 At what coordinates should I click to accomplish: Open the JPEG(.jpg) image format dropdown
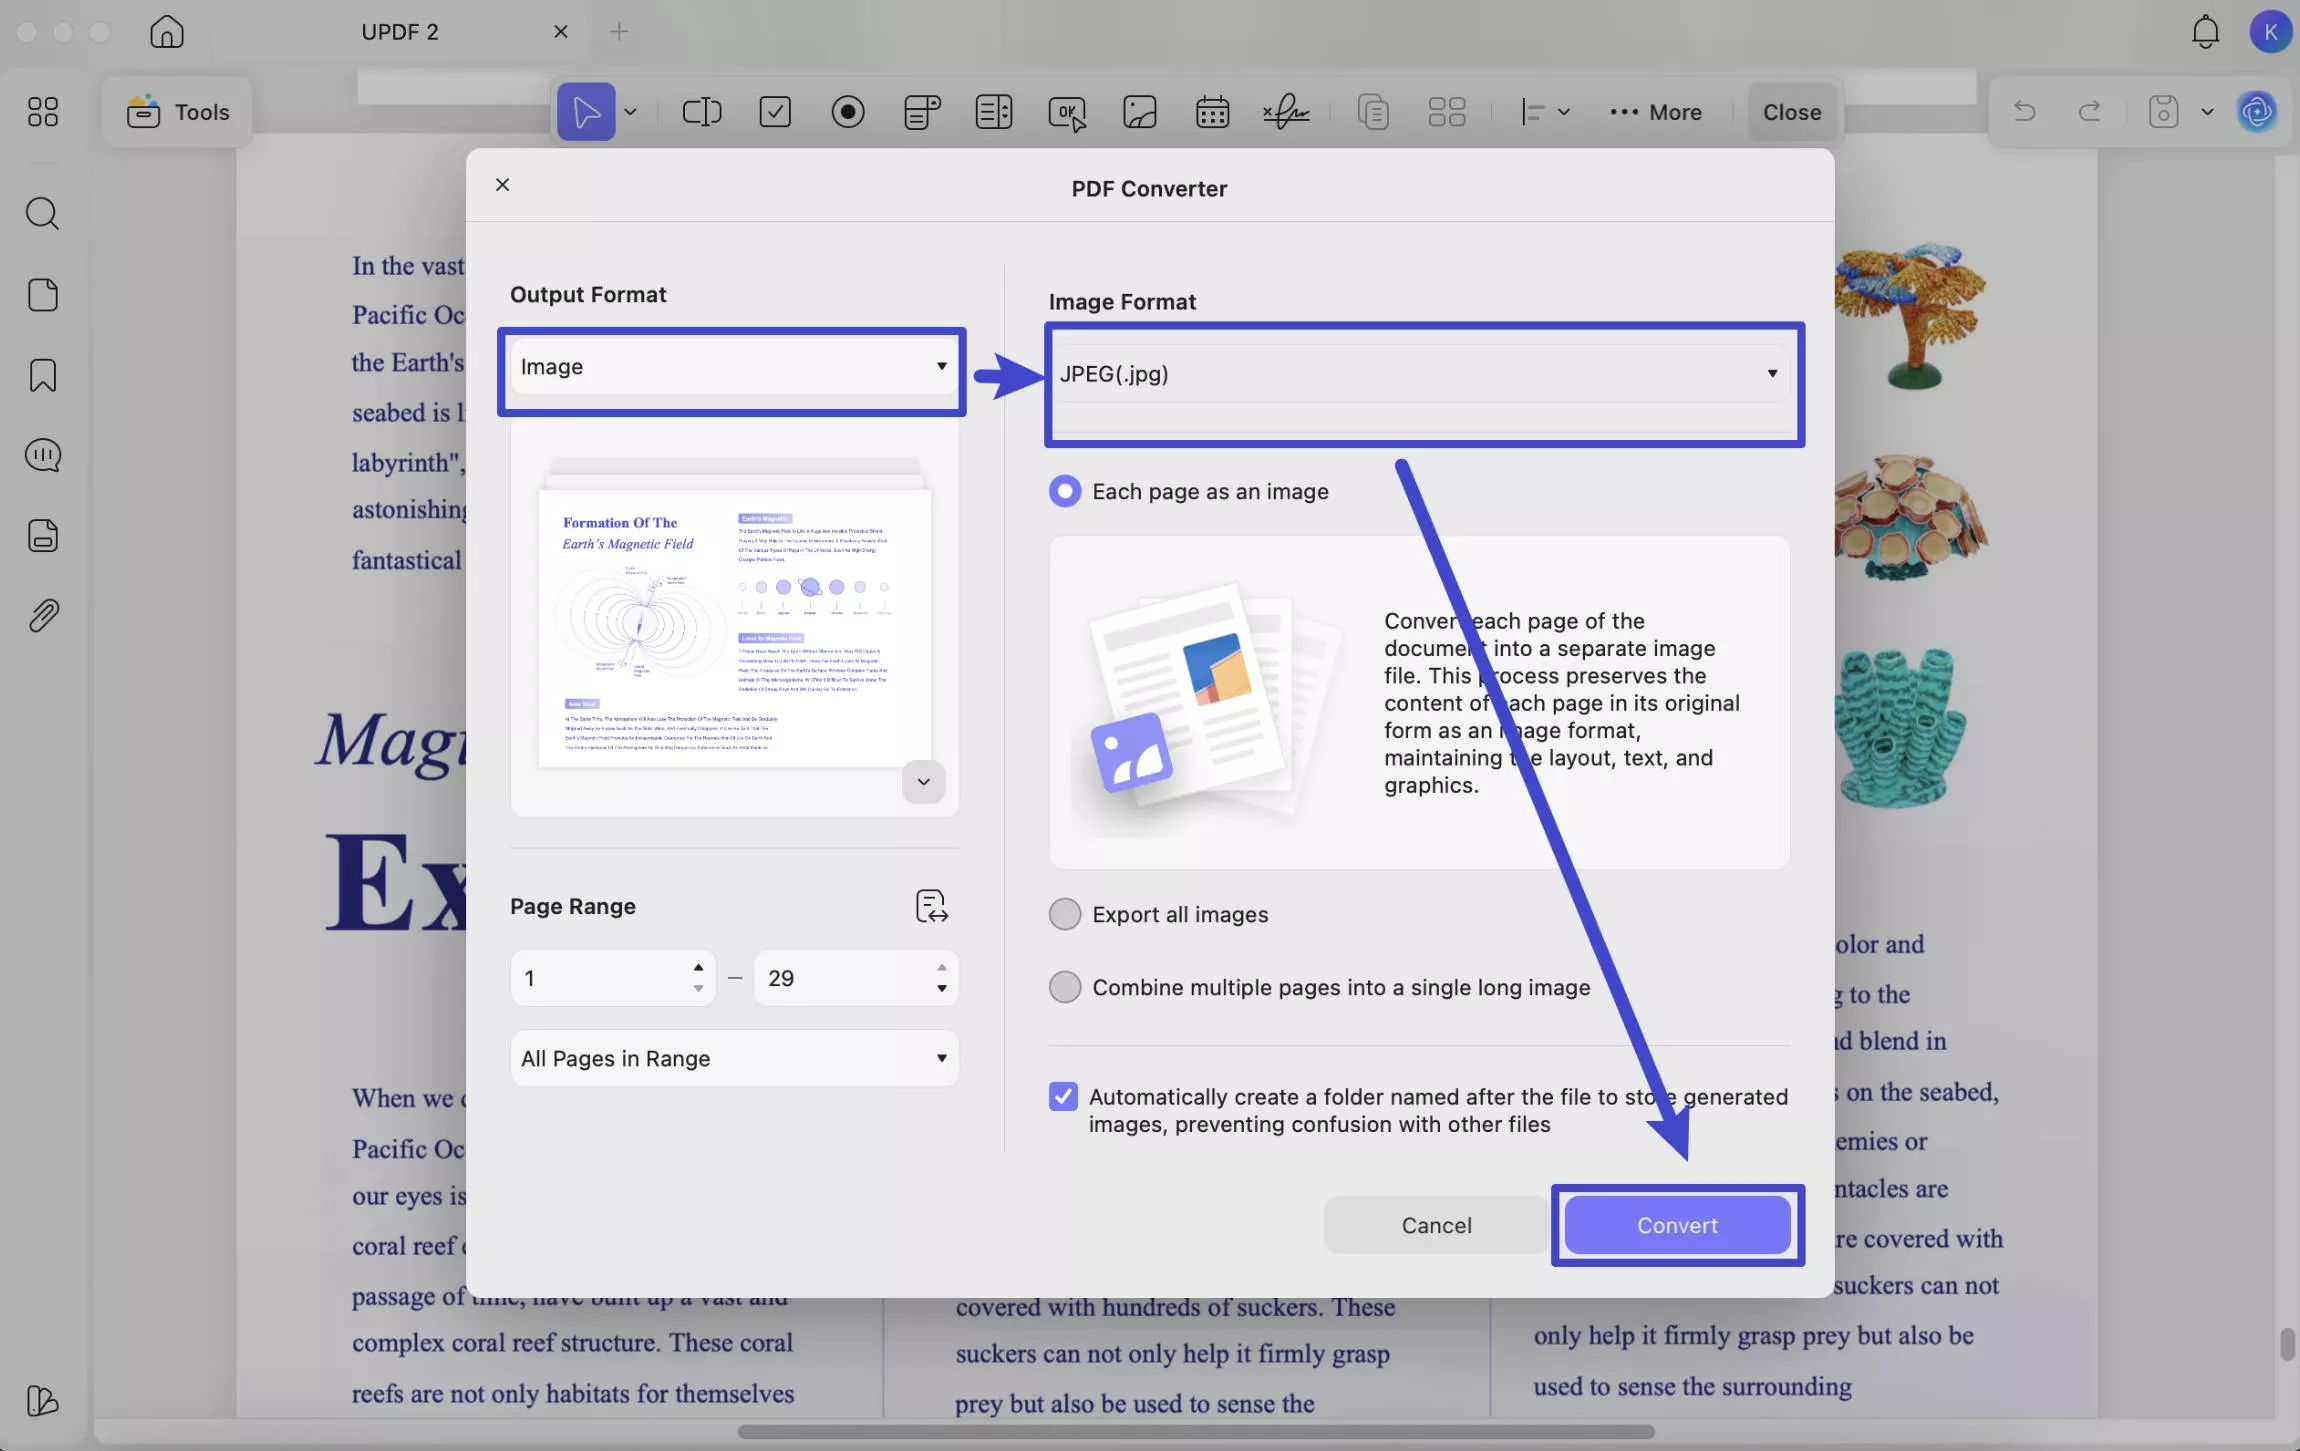click(1418, 374)
